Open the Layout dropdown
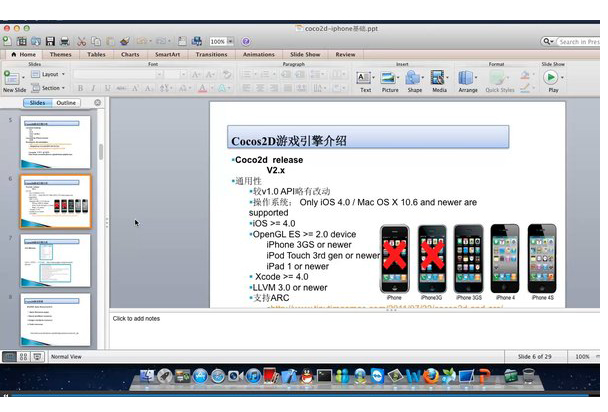 click(48, 74)
